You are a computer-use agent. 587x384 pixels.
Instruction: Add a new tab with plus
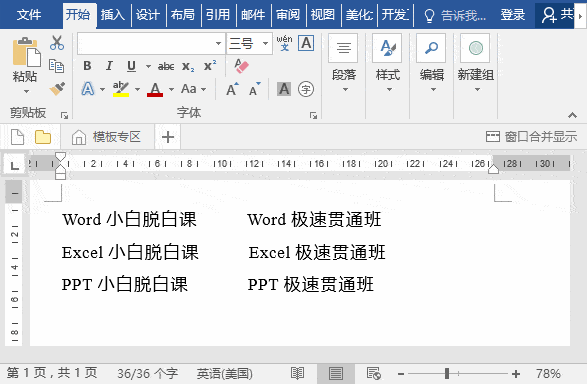168,137
